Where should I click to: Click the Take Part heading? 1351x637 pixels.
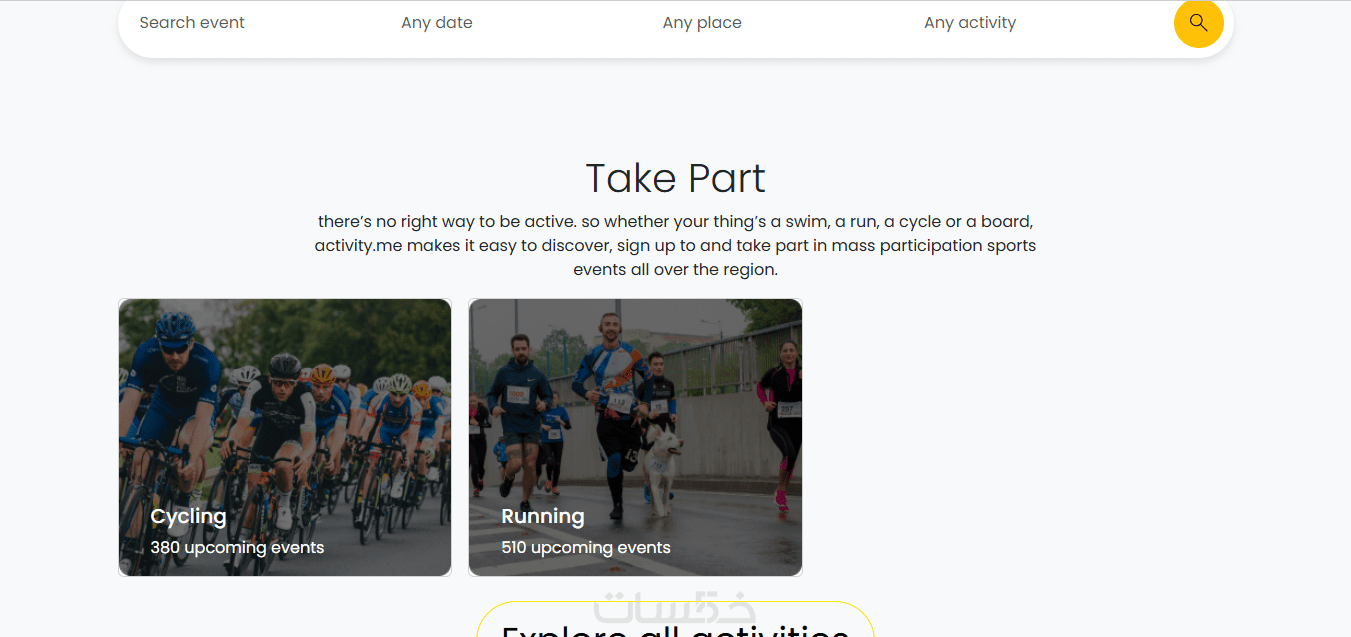coord(675,179)
